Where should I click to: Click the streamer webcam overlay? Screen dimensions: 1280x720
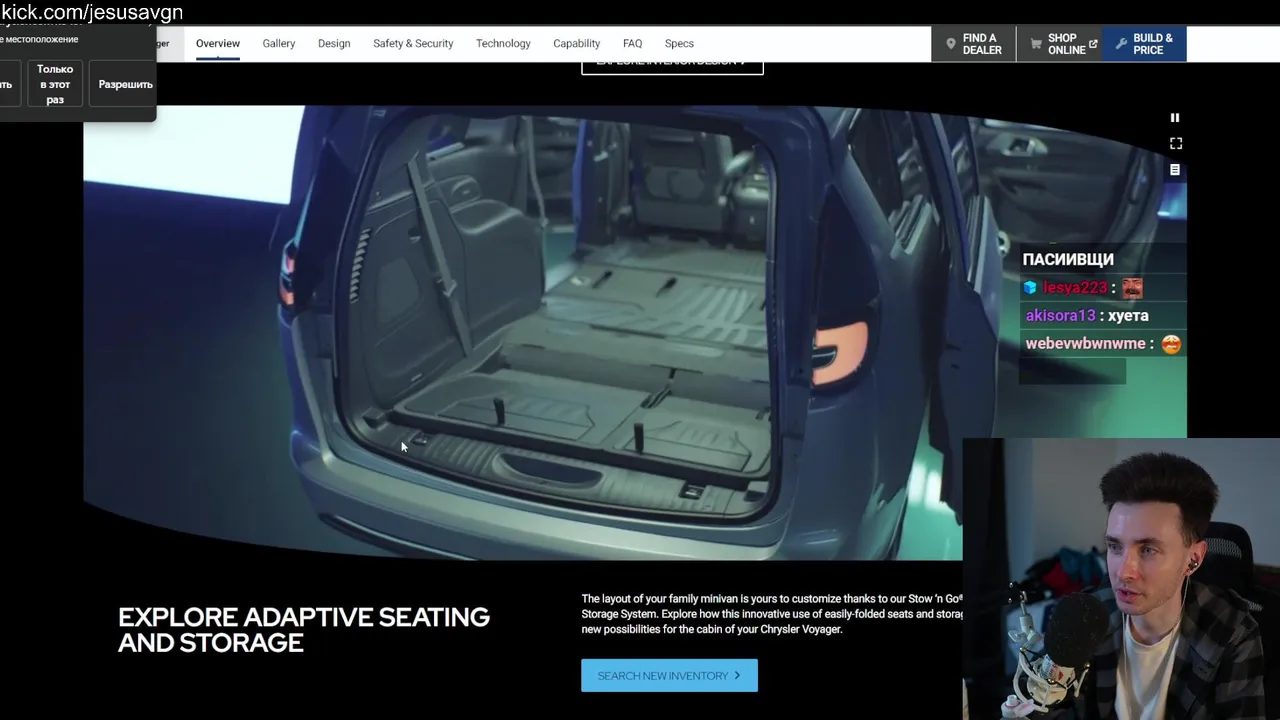point(1121,579)
